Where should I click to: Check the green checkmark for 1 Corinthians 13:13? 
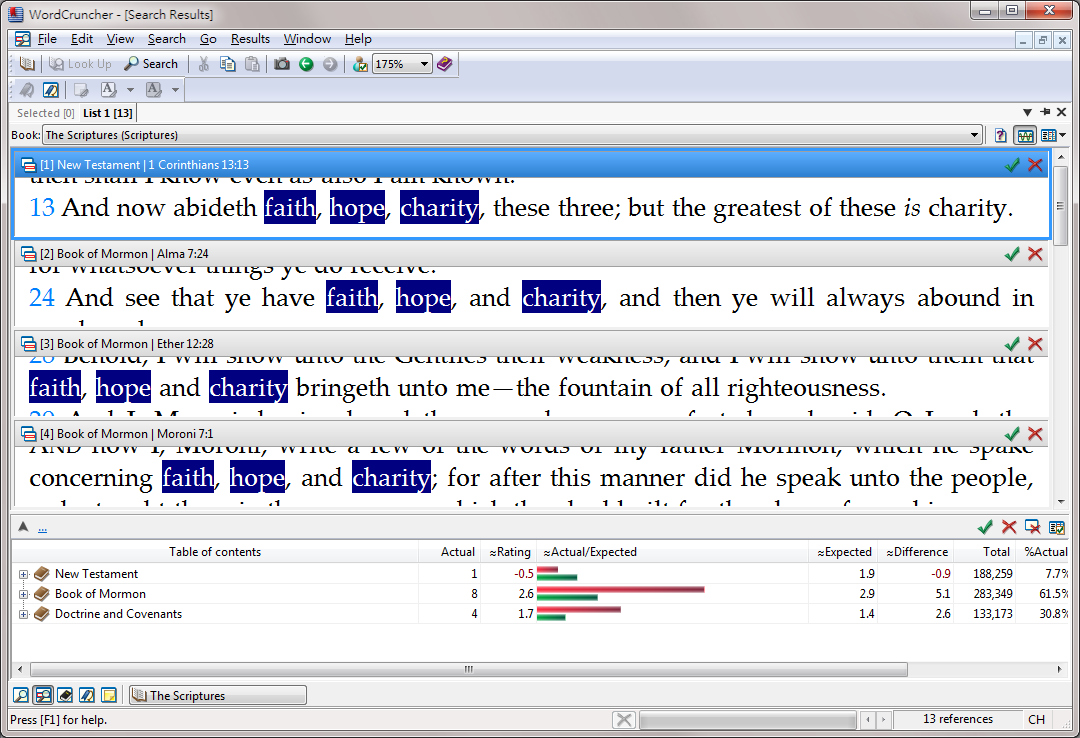click(1012, 165)
